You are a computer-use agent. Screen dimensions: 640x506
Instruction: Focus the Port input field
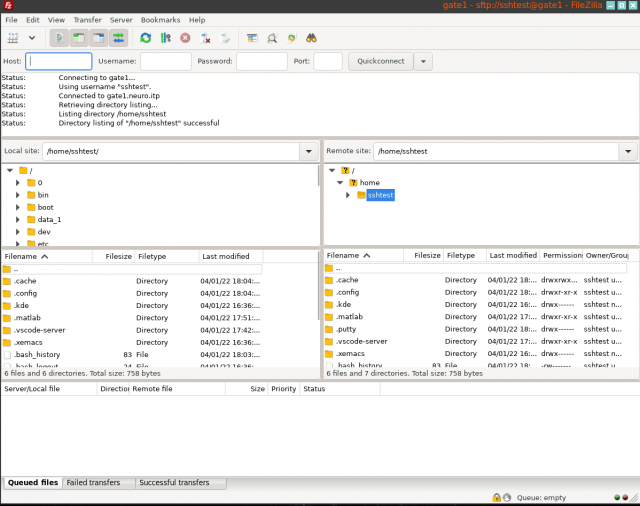point(328,61)
